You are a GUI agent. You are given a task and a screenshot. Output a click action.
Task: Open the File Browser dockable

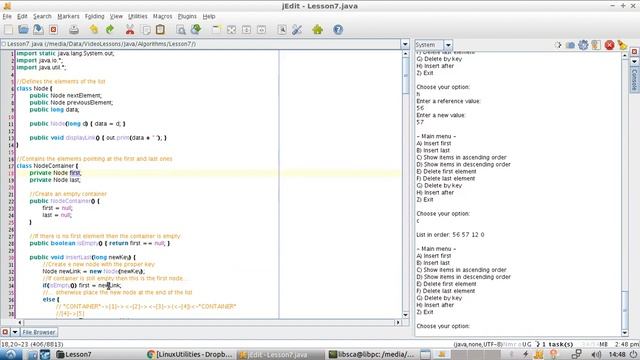click(x=39, y=332)
